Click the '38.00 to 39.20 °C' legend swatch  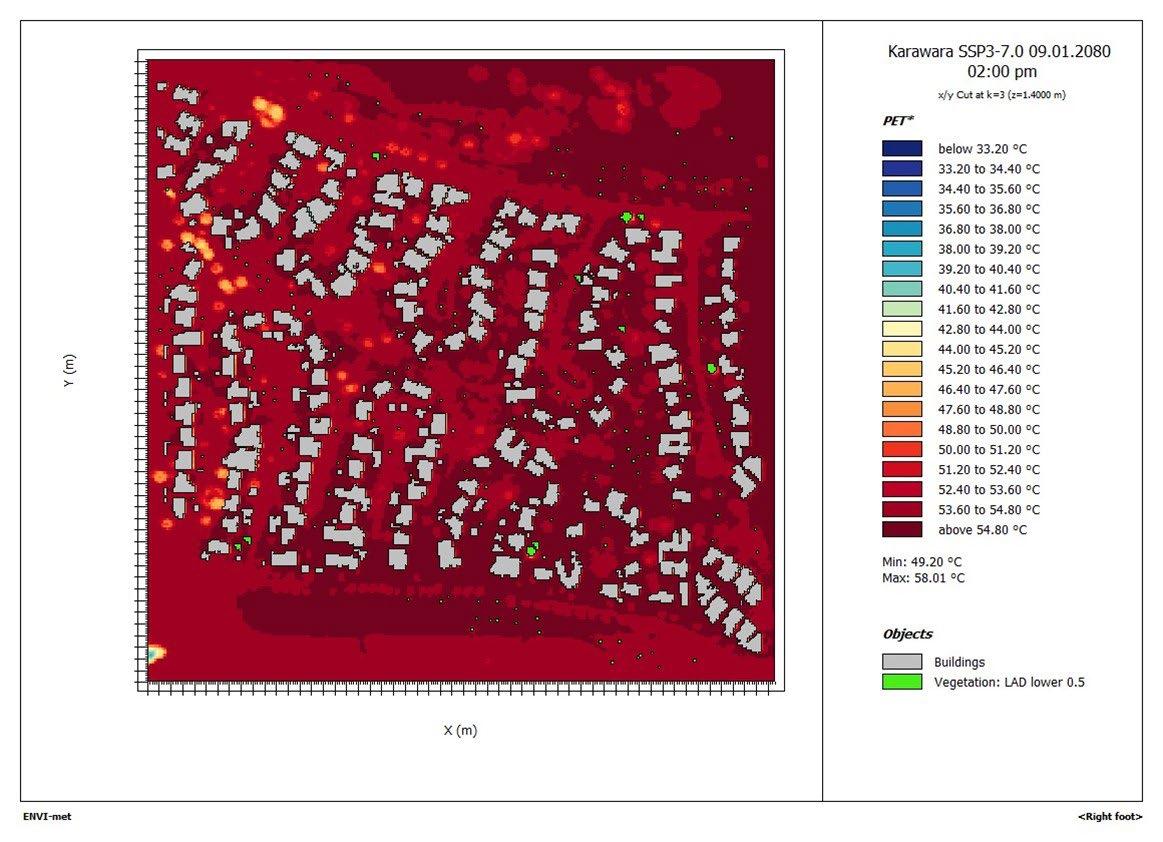coord(902,249)
